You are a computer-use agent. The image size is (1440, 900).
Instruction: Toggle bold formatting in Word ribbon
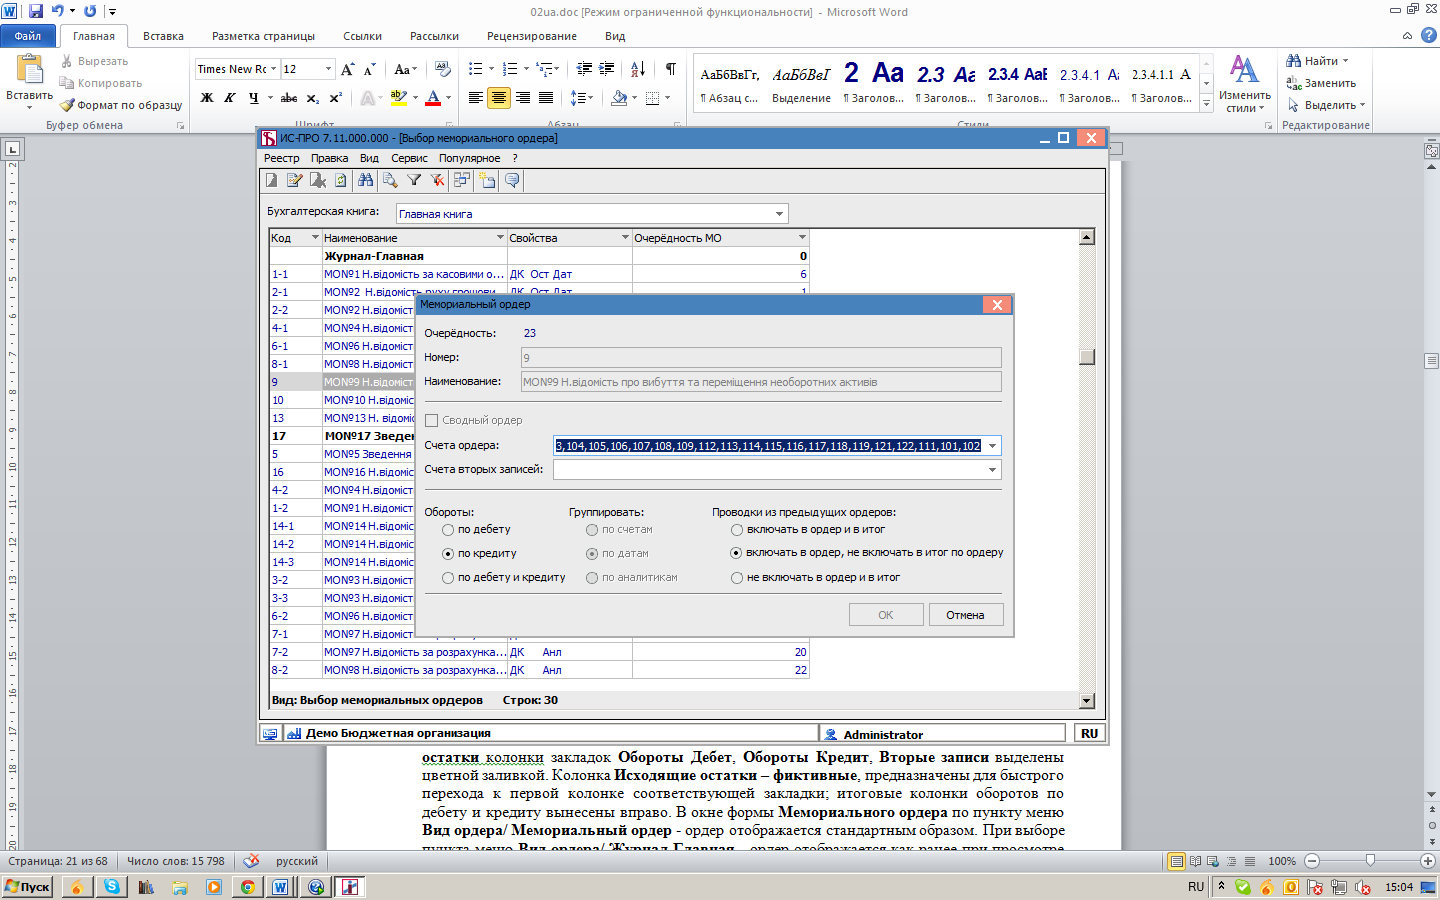point(207,98)
